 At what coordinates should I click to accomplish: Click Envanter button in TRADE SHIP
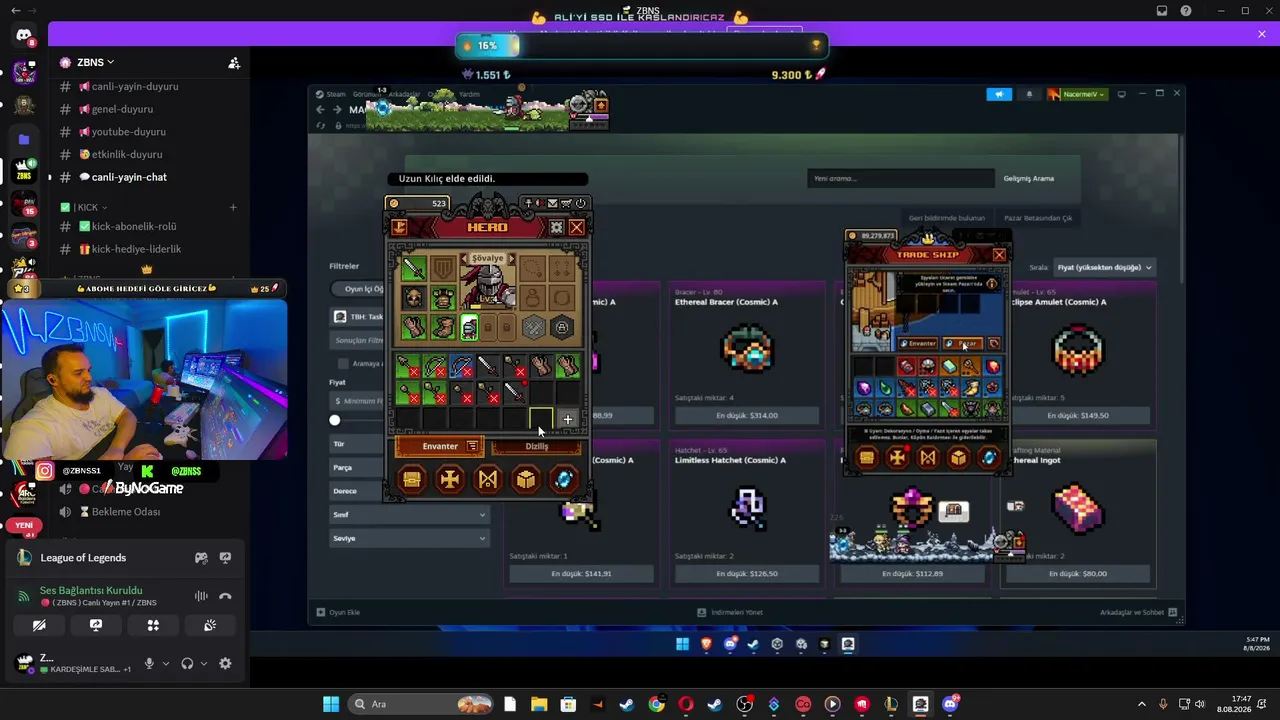(x=918, y=344)
